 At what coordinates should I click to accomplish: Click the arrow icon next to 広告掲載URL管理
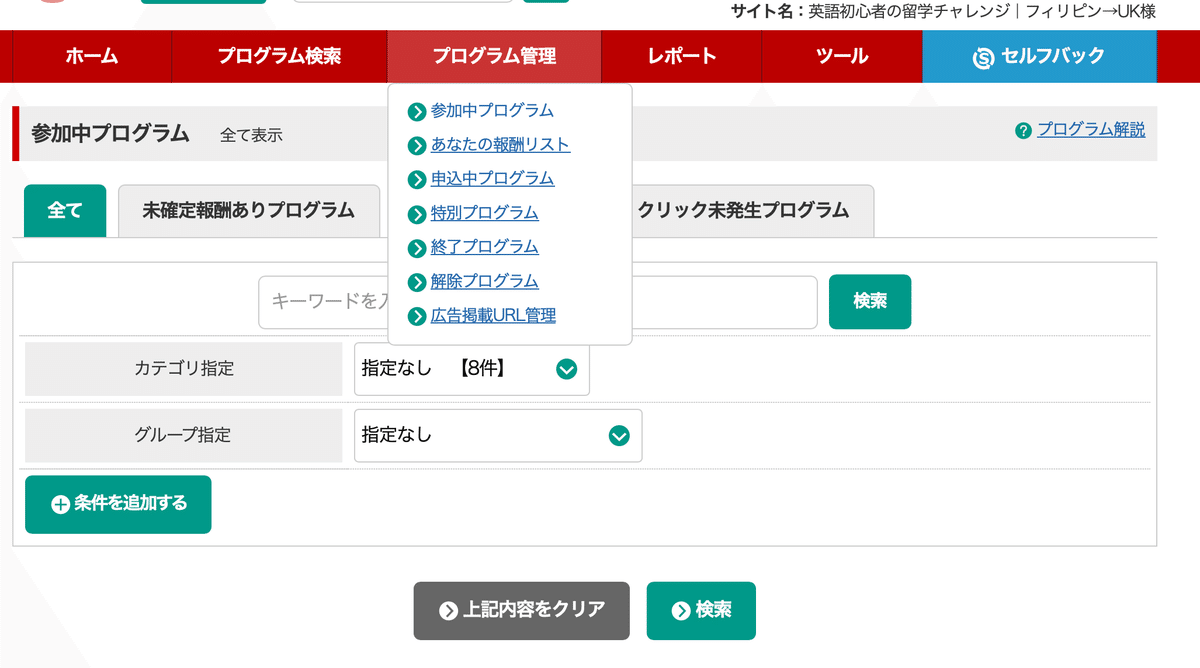417,315
